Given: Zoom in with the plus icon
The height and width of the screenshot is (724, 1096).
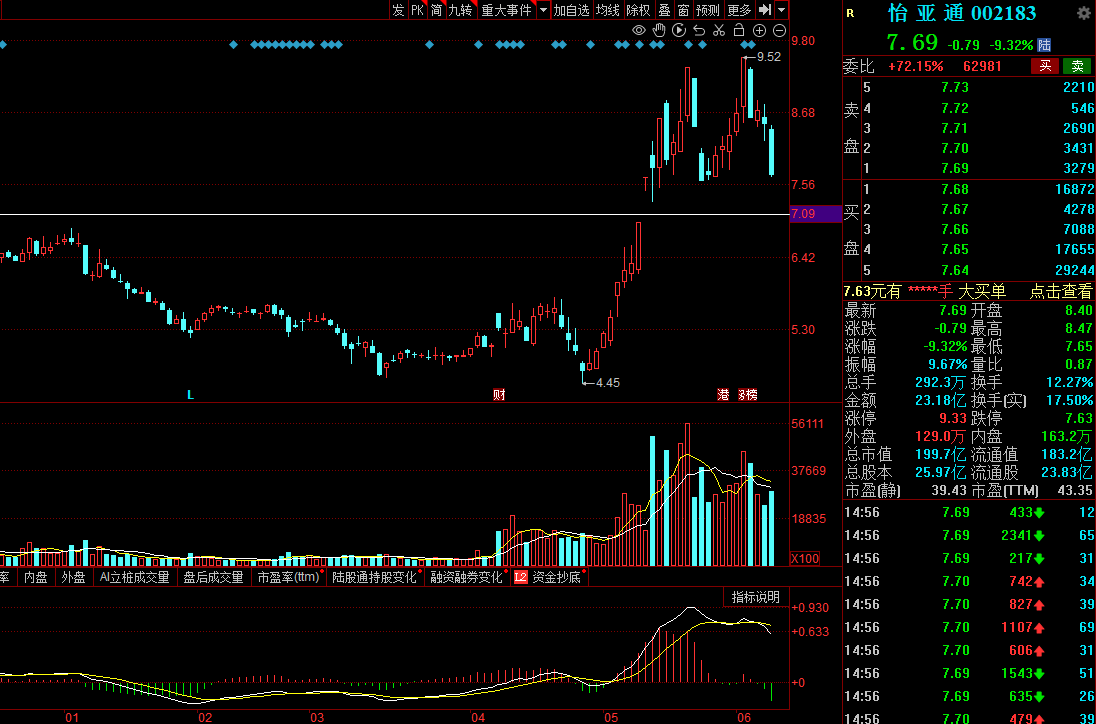Looking at the screenshot, I should pos(759,31).
